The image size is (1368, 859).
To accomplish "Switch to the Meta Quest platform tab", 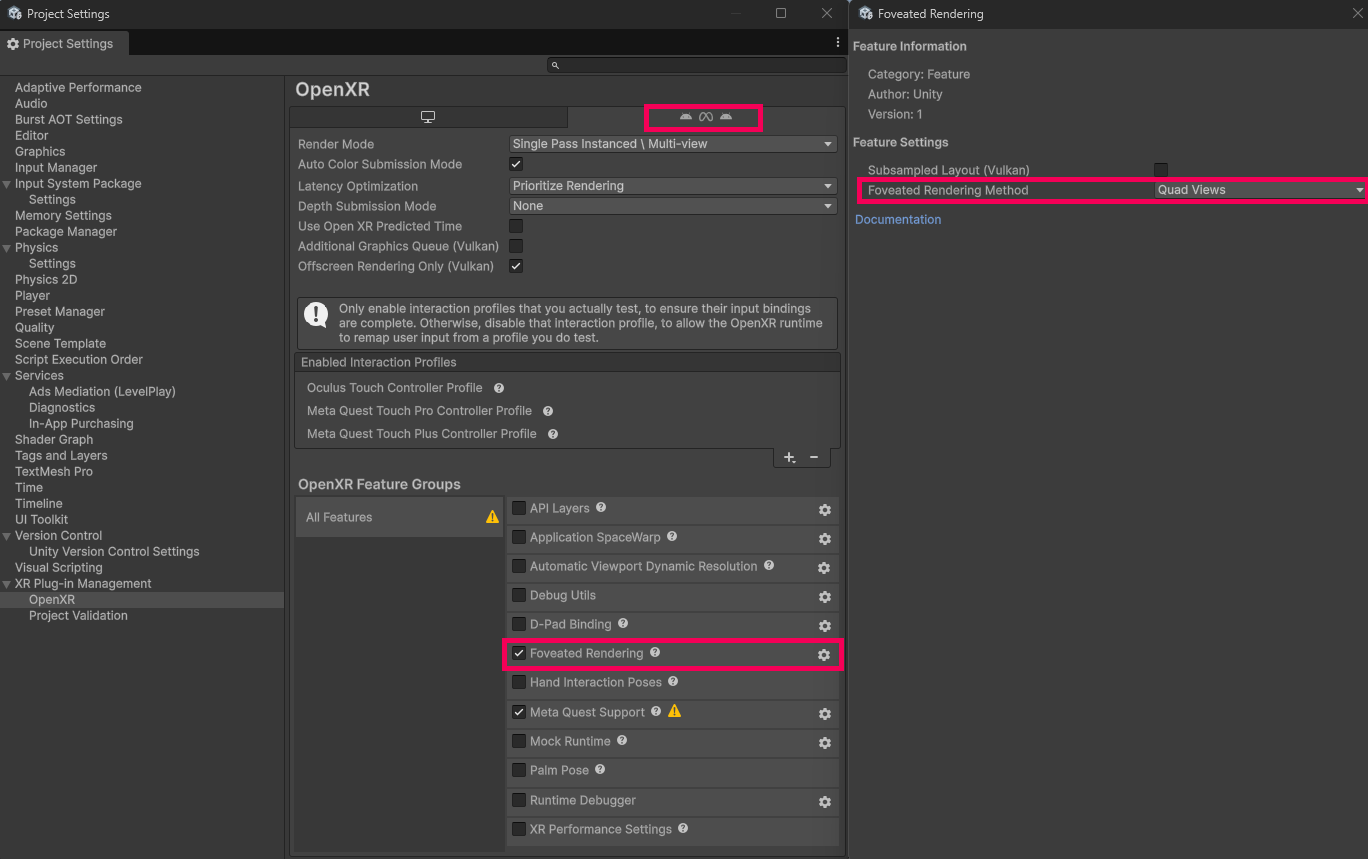I will [703, 117].
